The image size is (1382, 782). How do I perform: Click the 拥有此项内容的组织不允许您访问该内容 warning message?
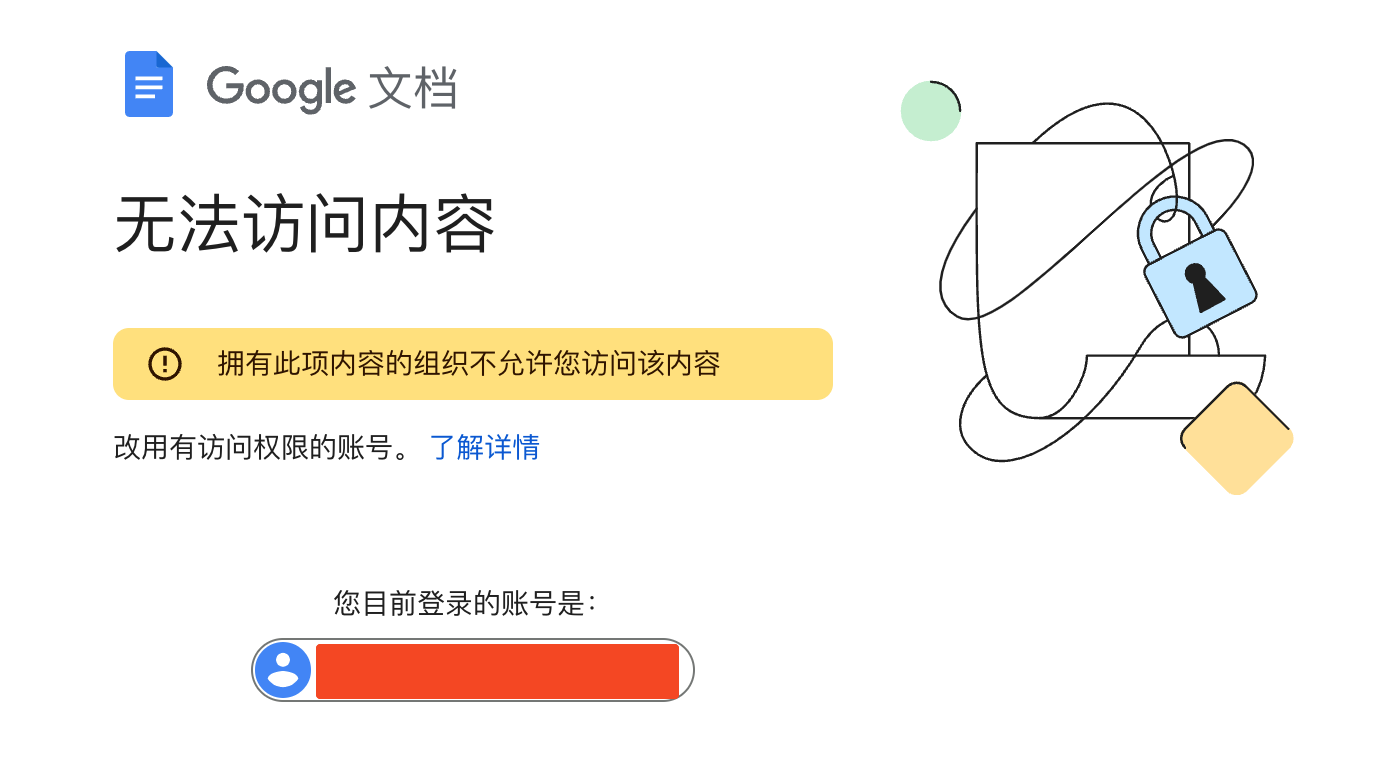click(x=469, y=364)
